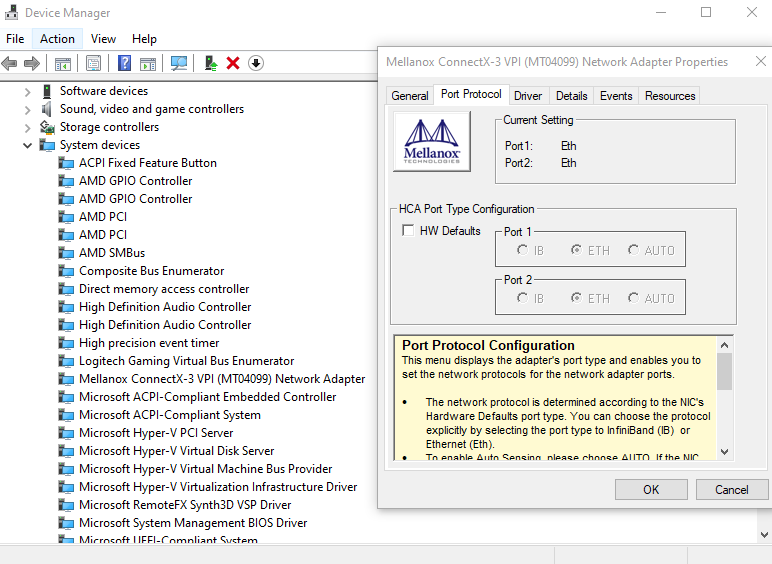Close the Mellanox adapter properties dialog
Screen dimensions: 772x564
[x=761, y=62]
